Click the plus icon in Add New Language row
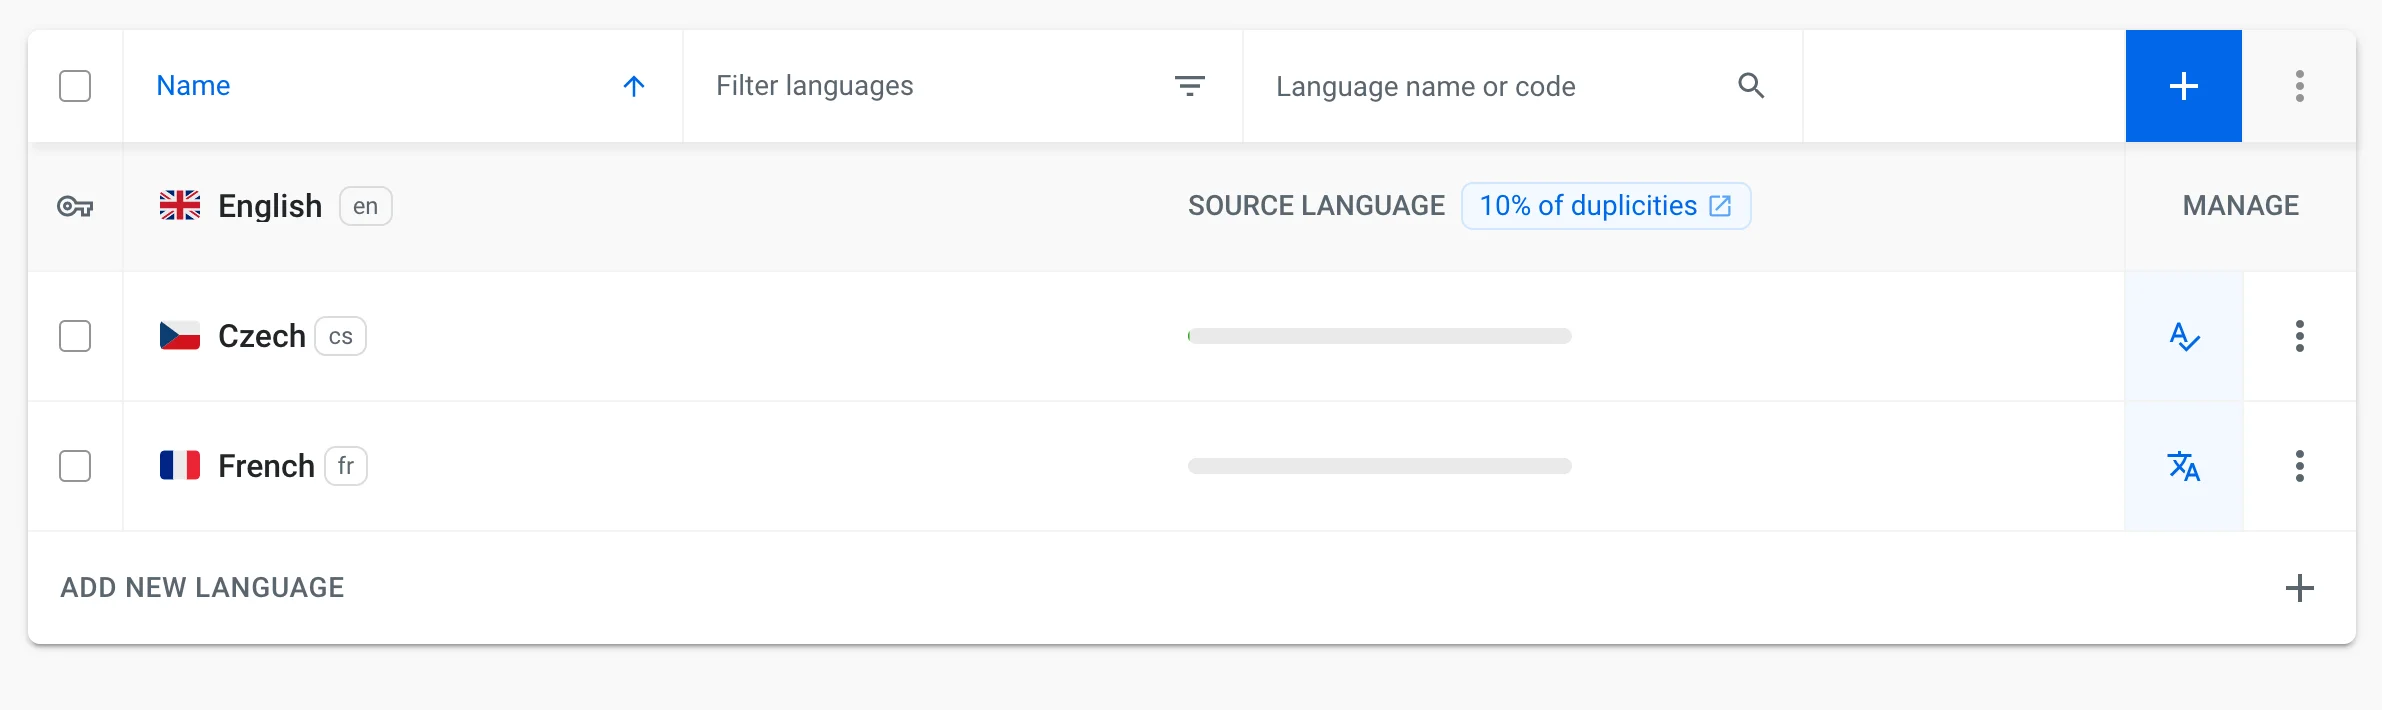 click(2299, 588)
